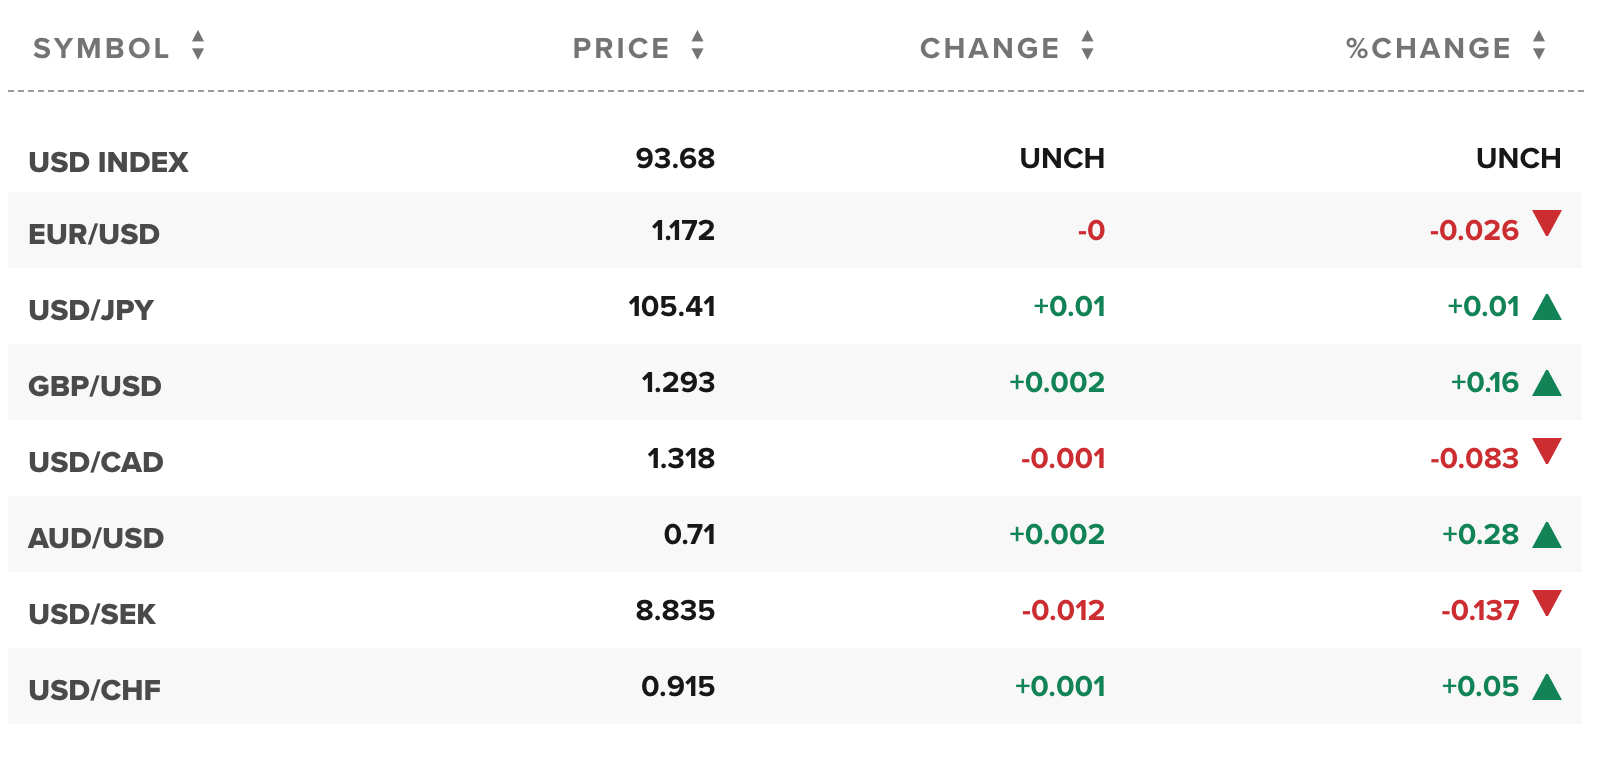Select the AUD/USD currency pair

point(96,538)
